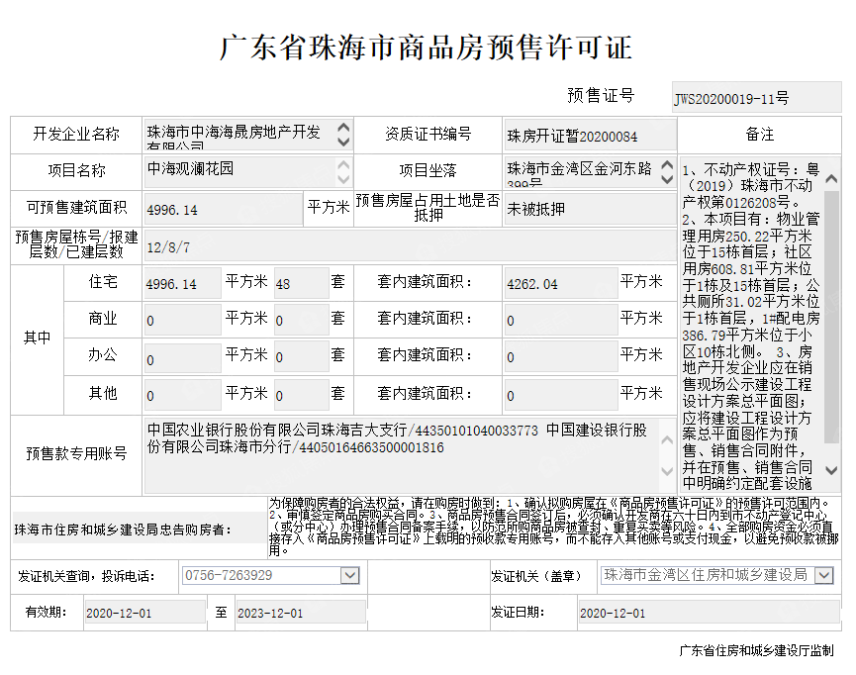Image resolution: width=856 pixels, height=675 pixels.
Task: Click the 预售证号 field JWS20200019-11号
Action: [x=756, y=98]
